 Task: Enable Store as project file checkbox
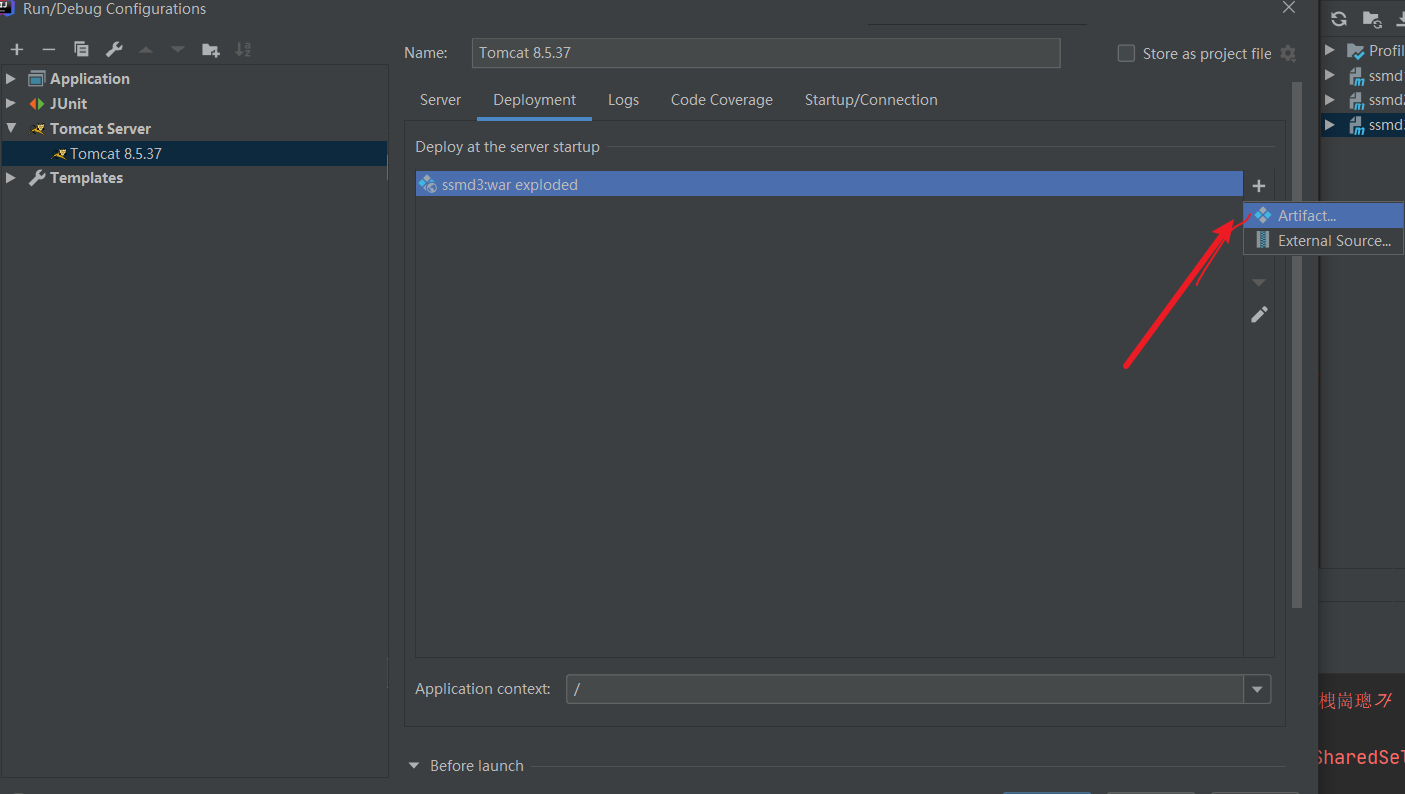click(x=1126, y=54)
